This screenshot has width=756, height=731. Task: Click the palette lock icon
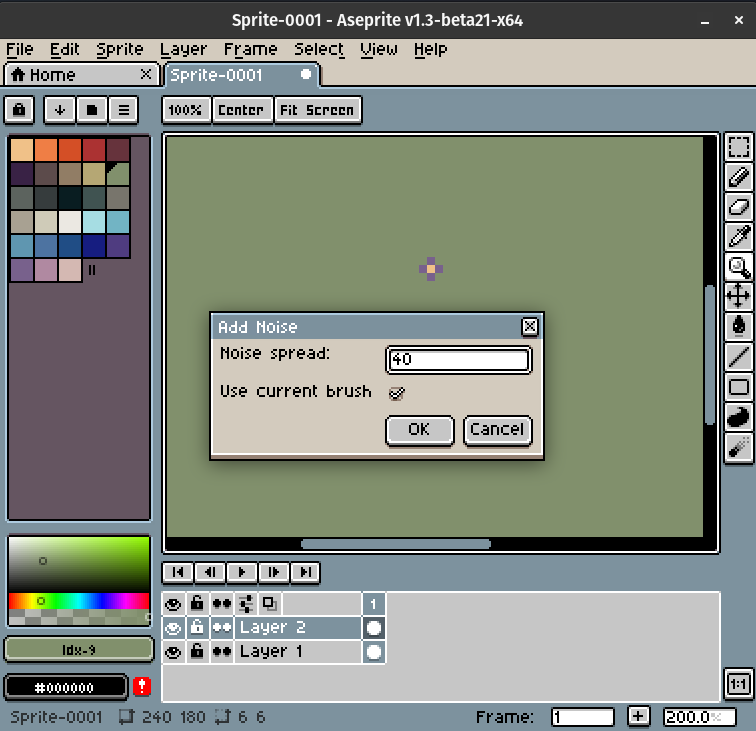[20, 110]
